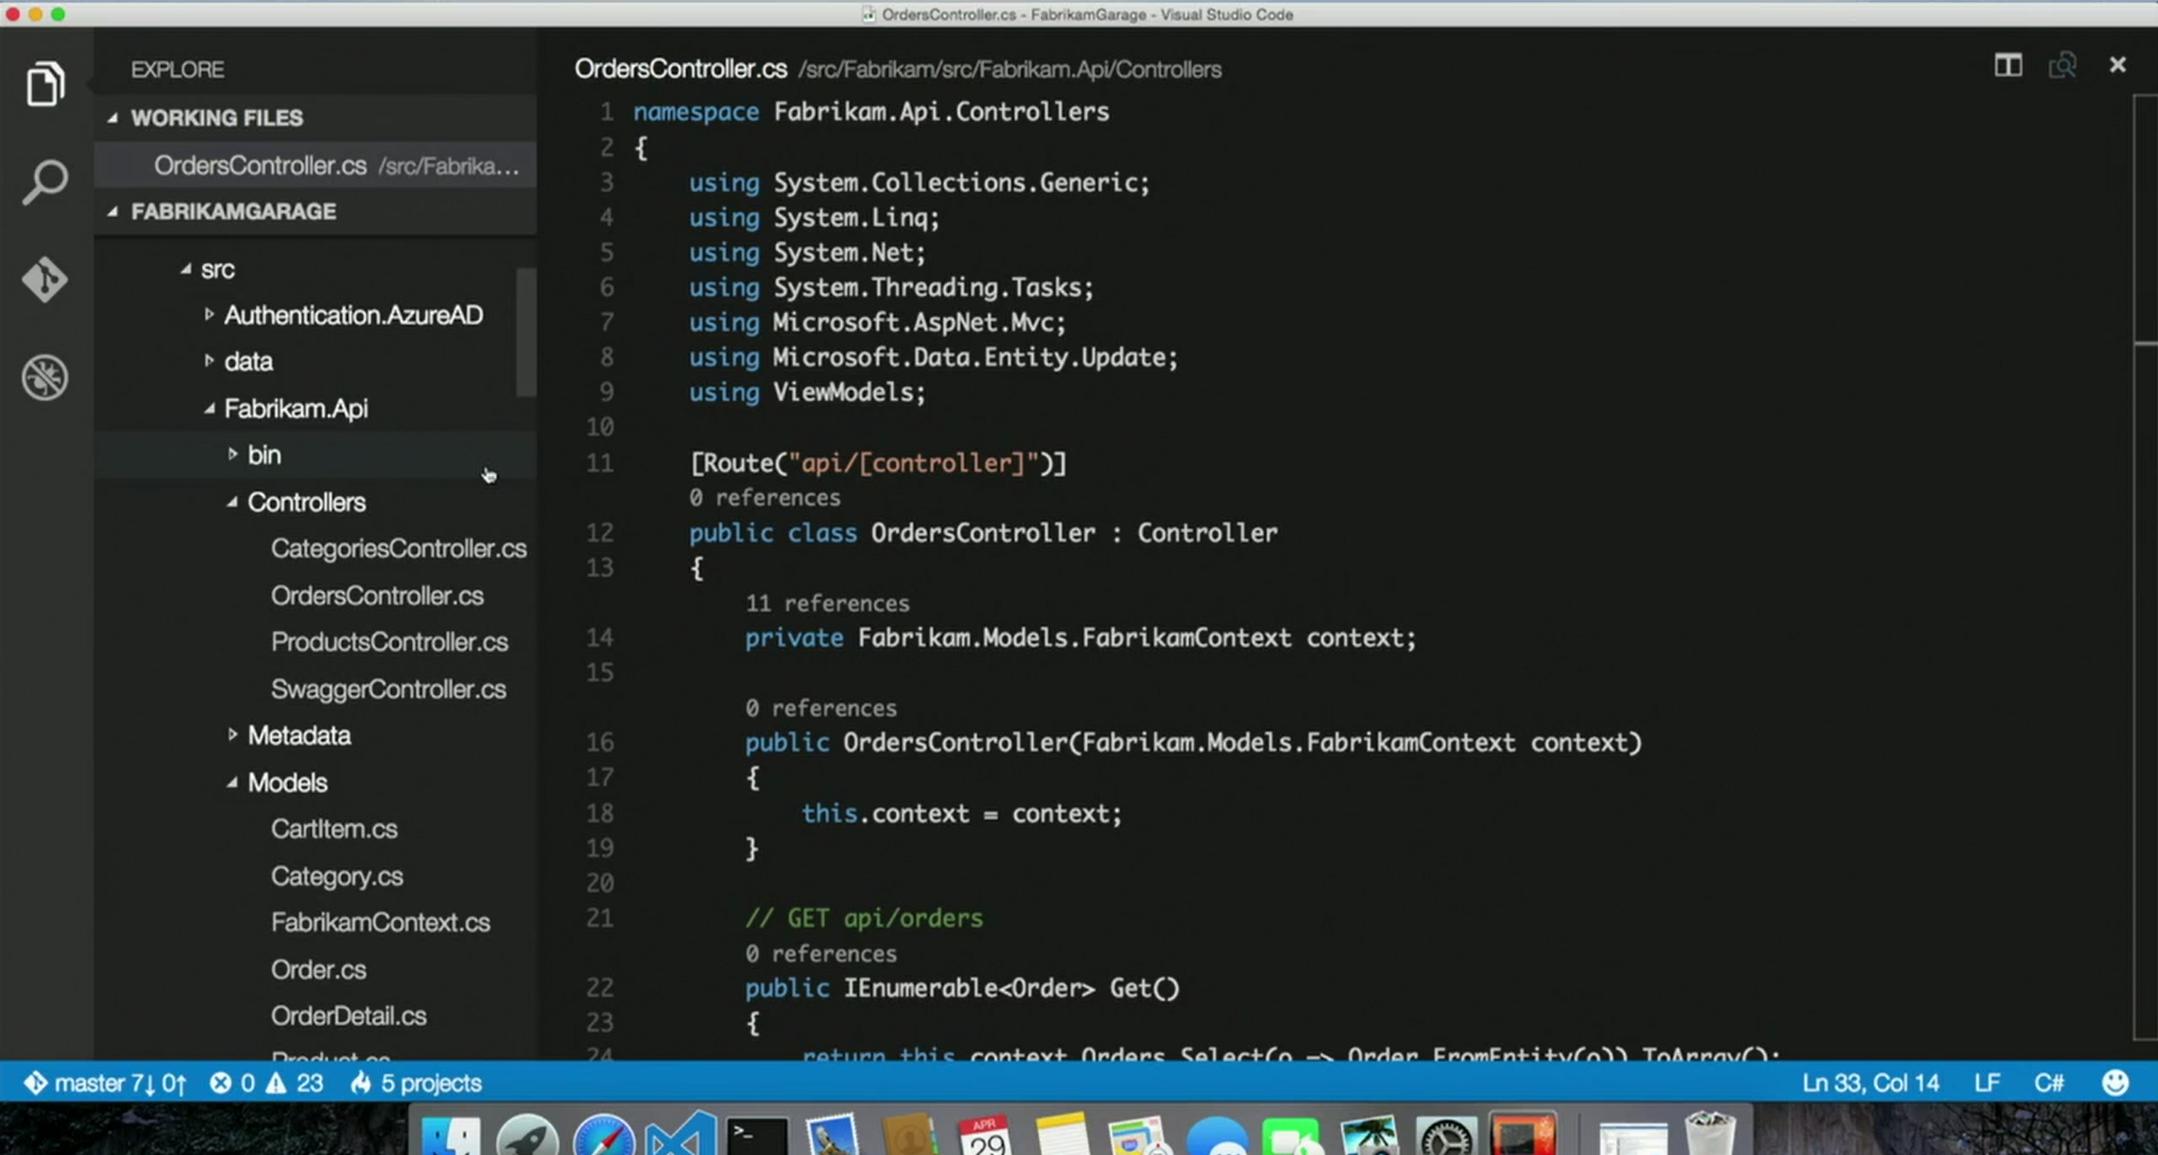This screenshot has height=1155, width=2158.
Task: Open FabrikamContext.cs under Models
Action: [x=380, y=922]
